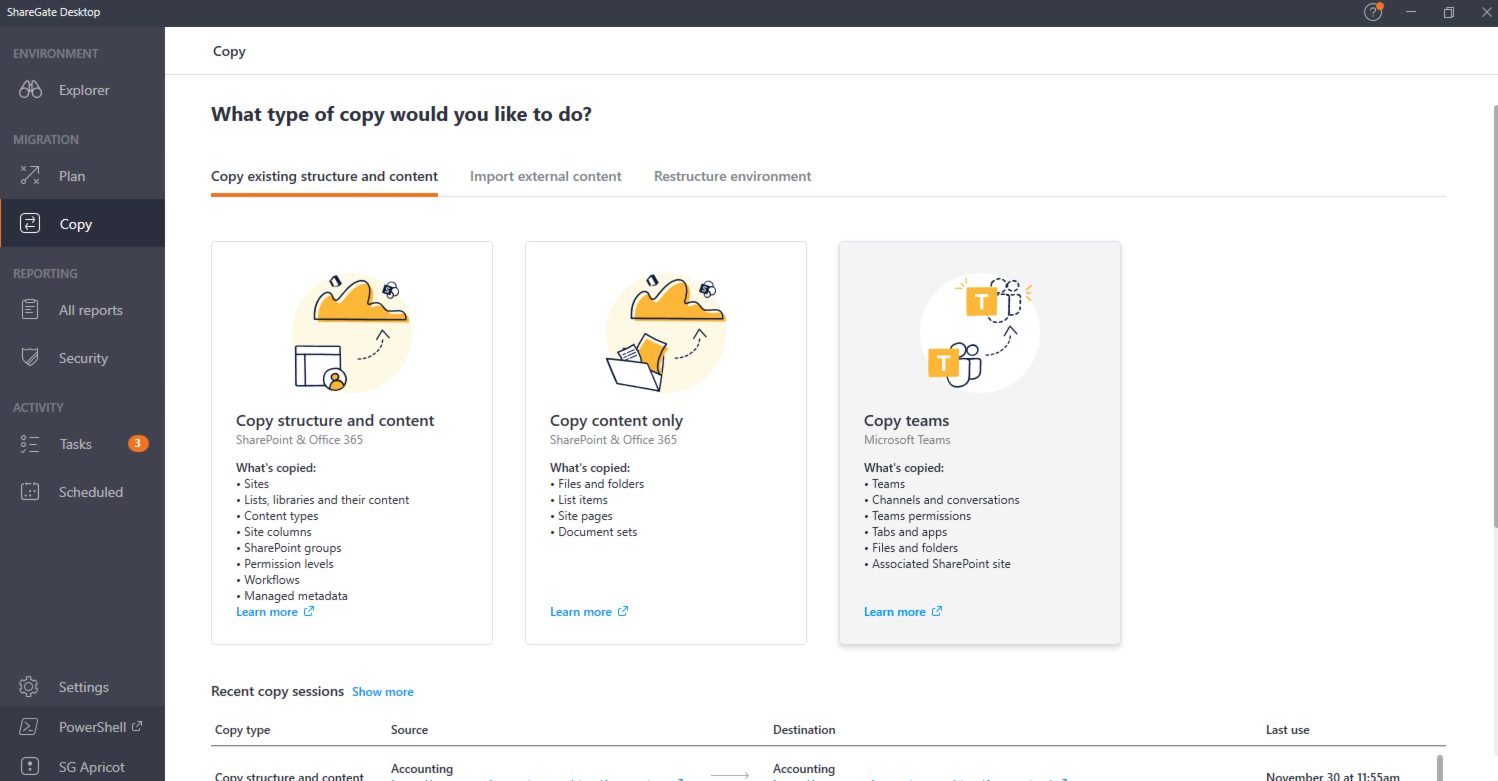The width and height of the screenshot is (1498, 781).
Task: Click the Recent copy sessions heading
Action: 277,691
